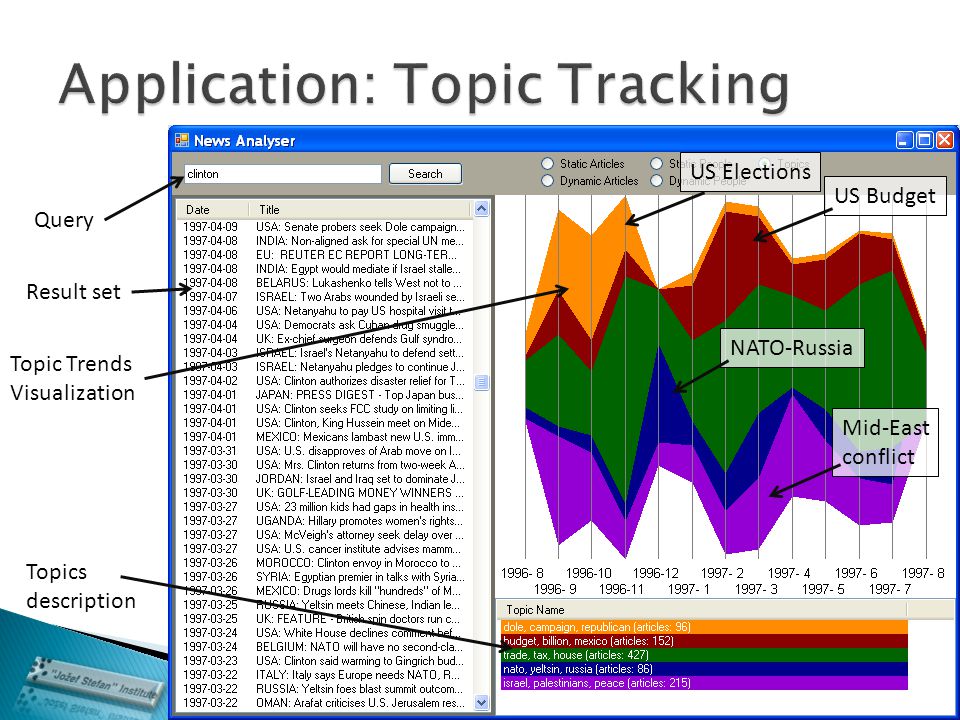Image resolution: width=960 pixels, height=720 pixels.
Task: Open row 'UK: FEATURE - British spin doctors'
Action: [324, 619]
